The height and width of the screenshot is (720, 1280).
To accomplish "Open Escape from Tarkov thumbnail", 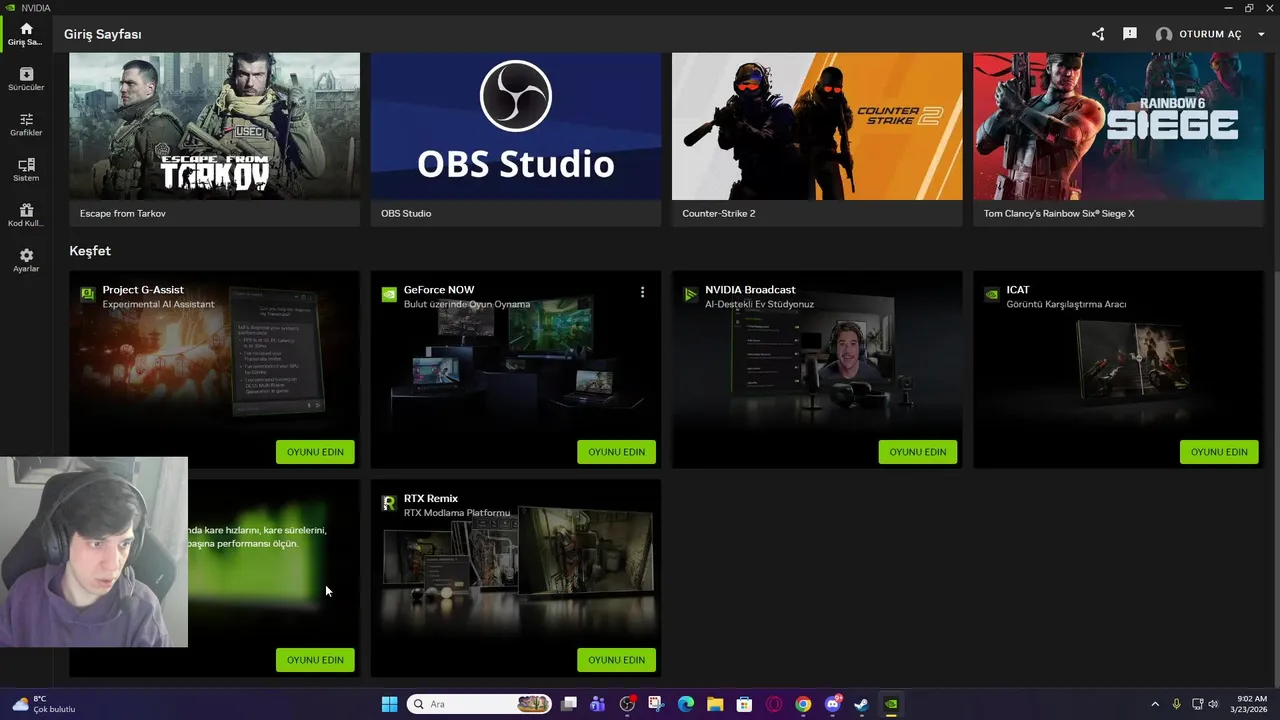I will click(214, 127).
